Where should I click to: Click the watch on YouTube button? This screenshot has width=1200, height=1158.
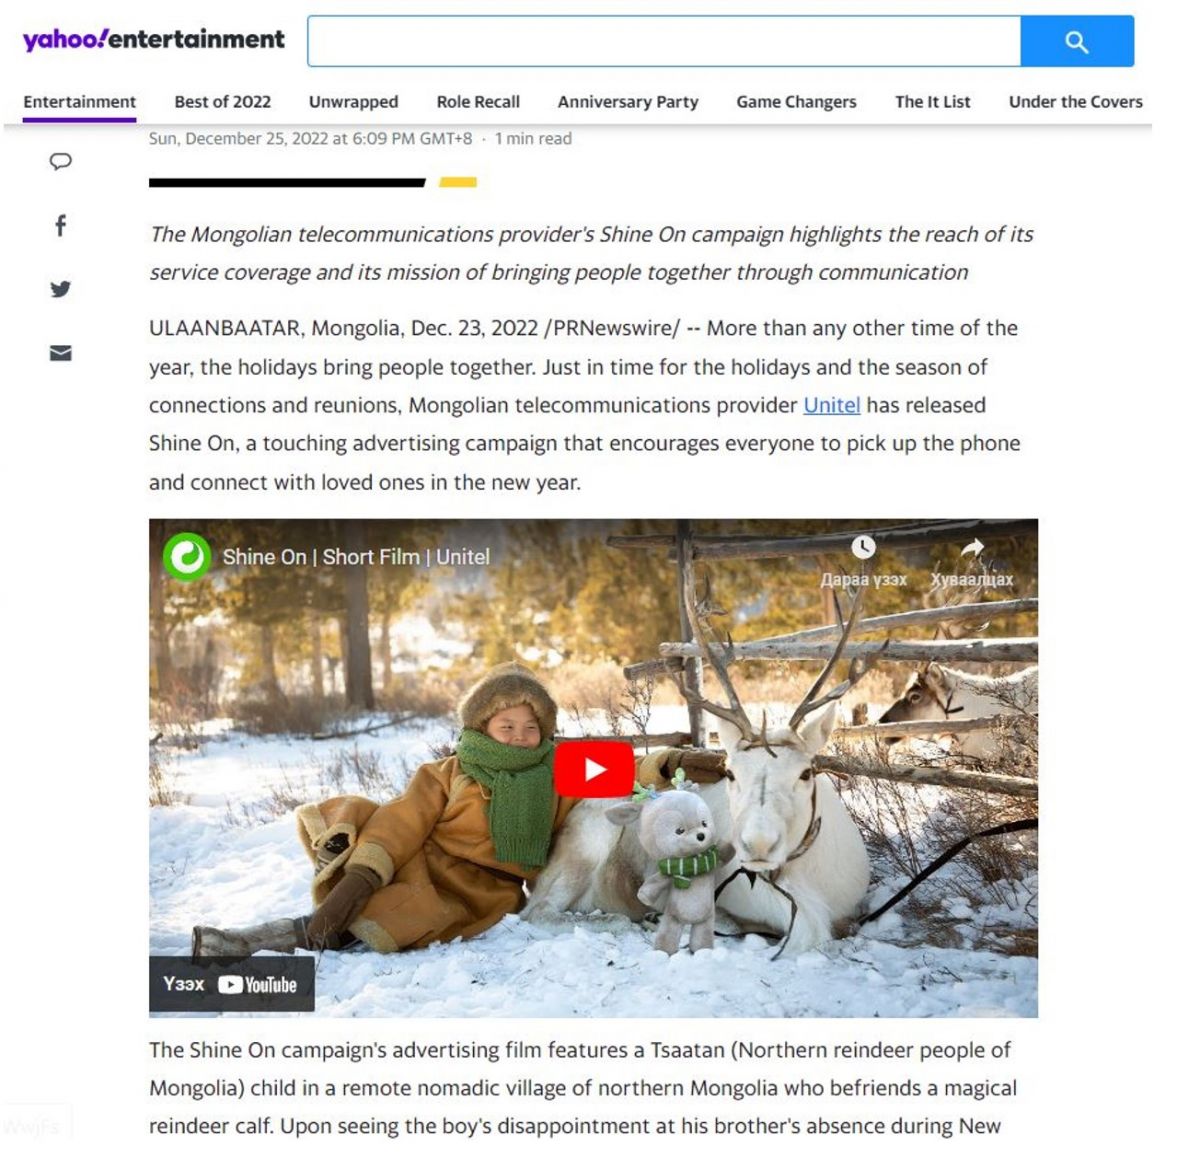[x=232, y=984]
